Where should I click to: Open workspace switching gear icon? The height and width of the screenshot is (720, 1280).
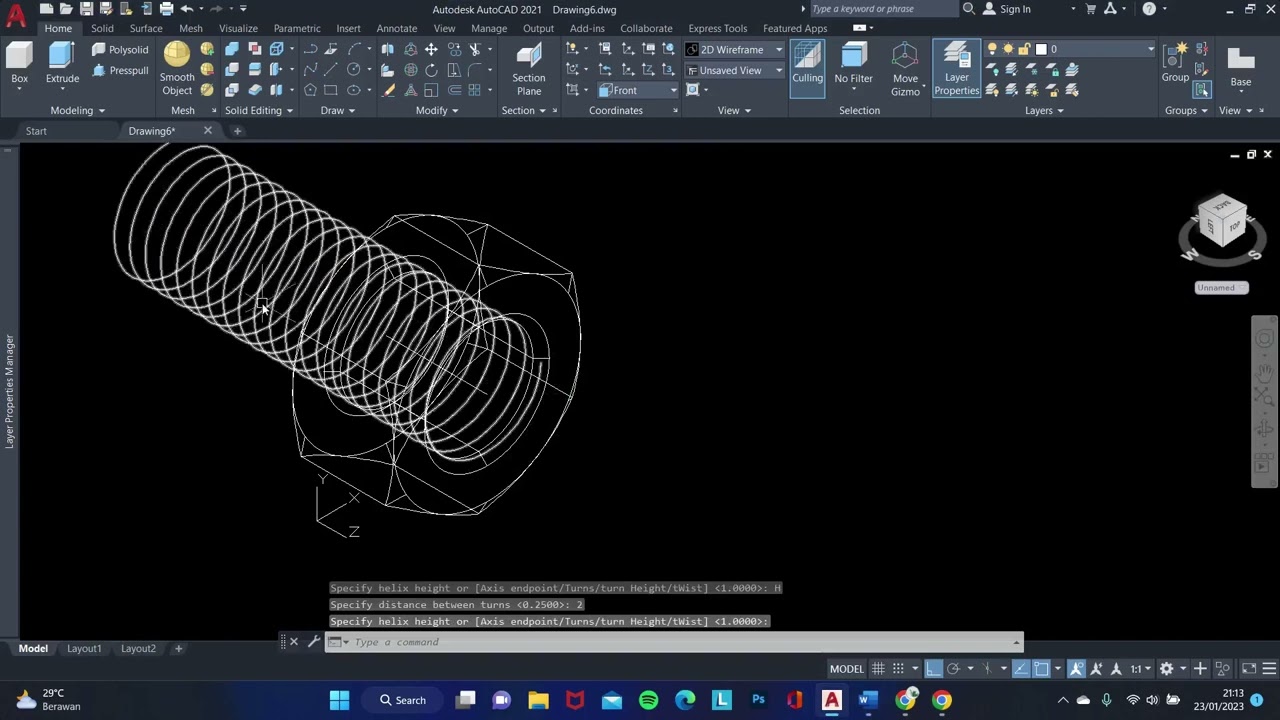click(1166, 668)
